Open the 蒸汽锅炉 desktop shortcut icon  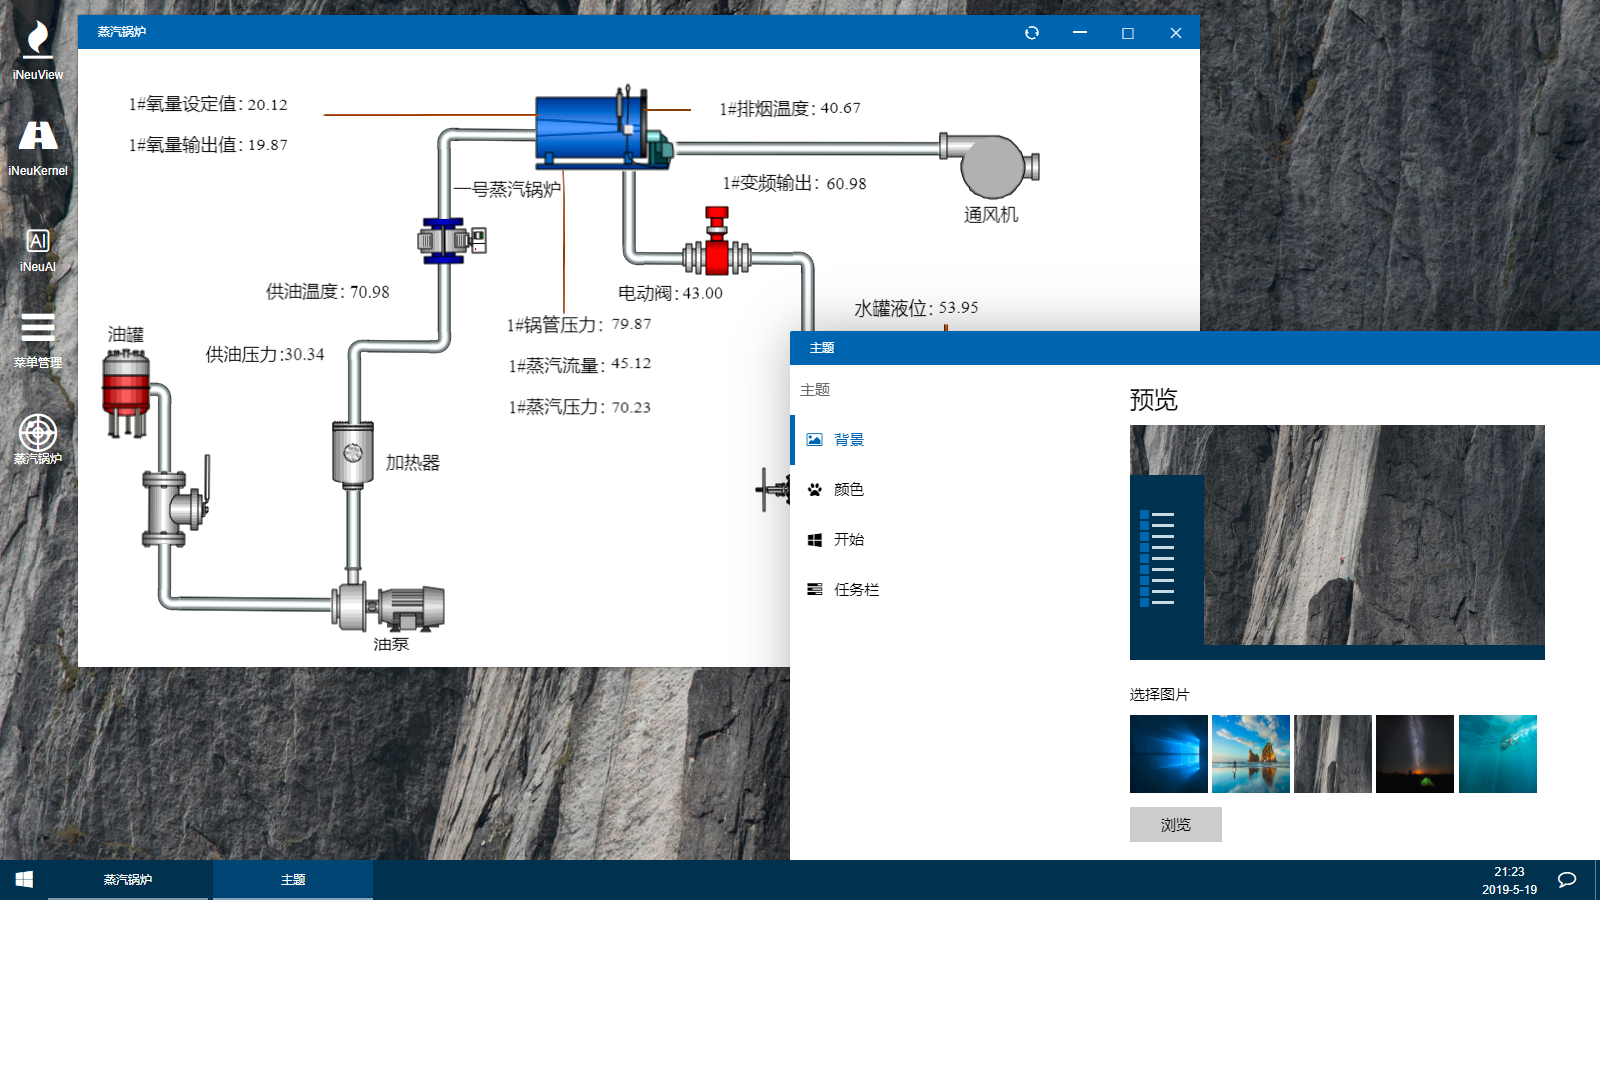38,433
